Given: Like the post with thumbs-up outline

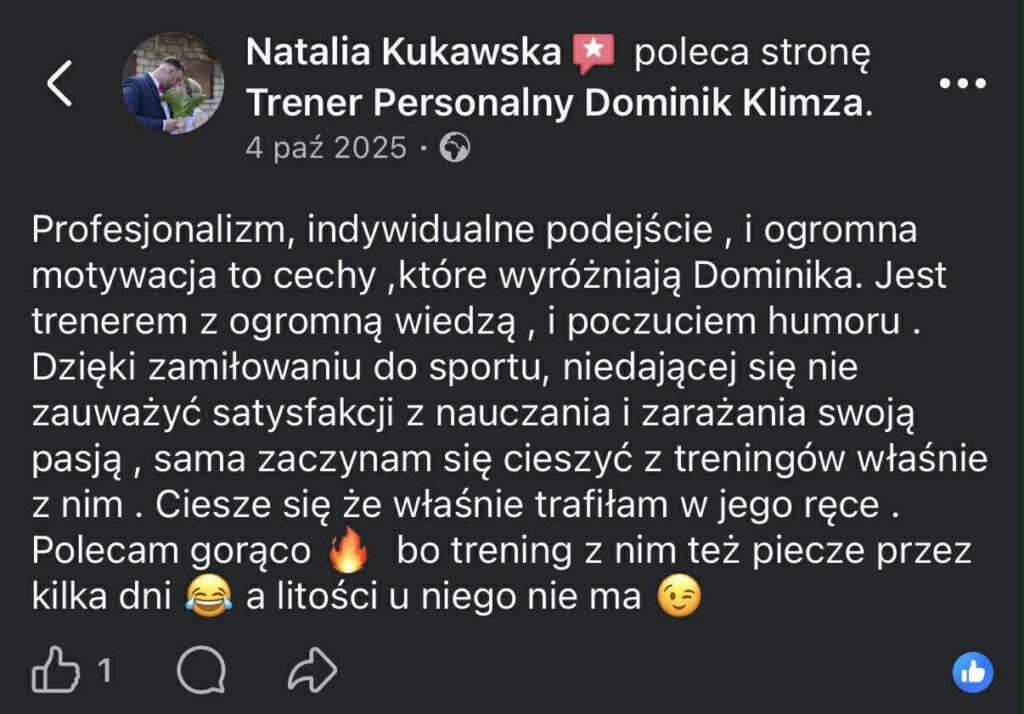Looking at the screenshot, I should pos(56,670).
